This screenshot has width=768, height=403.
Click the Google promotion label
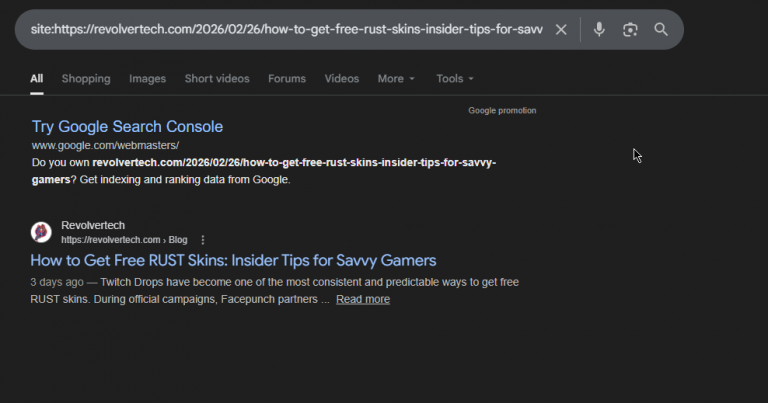(x=502, y=111)
